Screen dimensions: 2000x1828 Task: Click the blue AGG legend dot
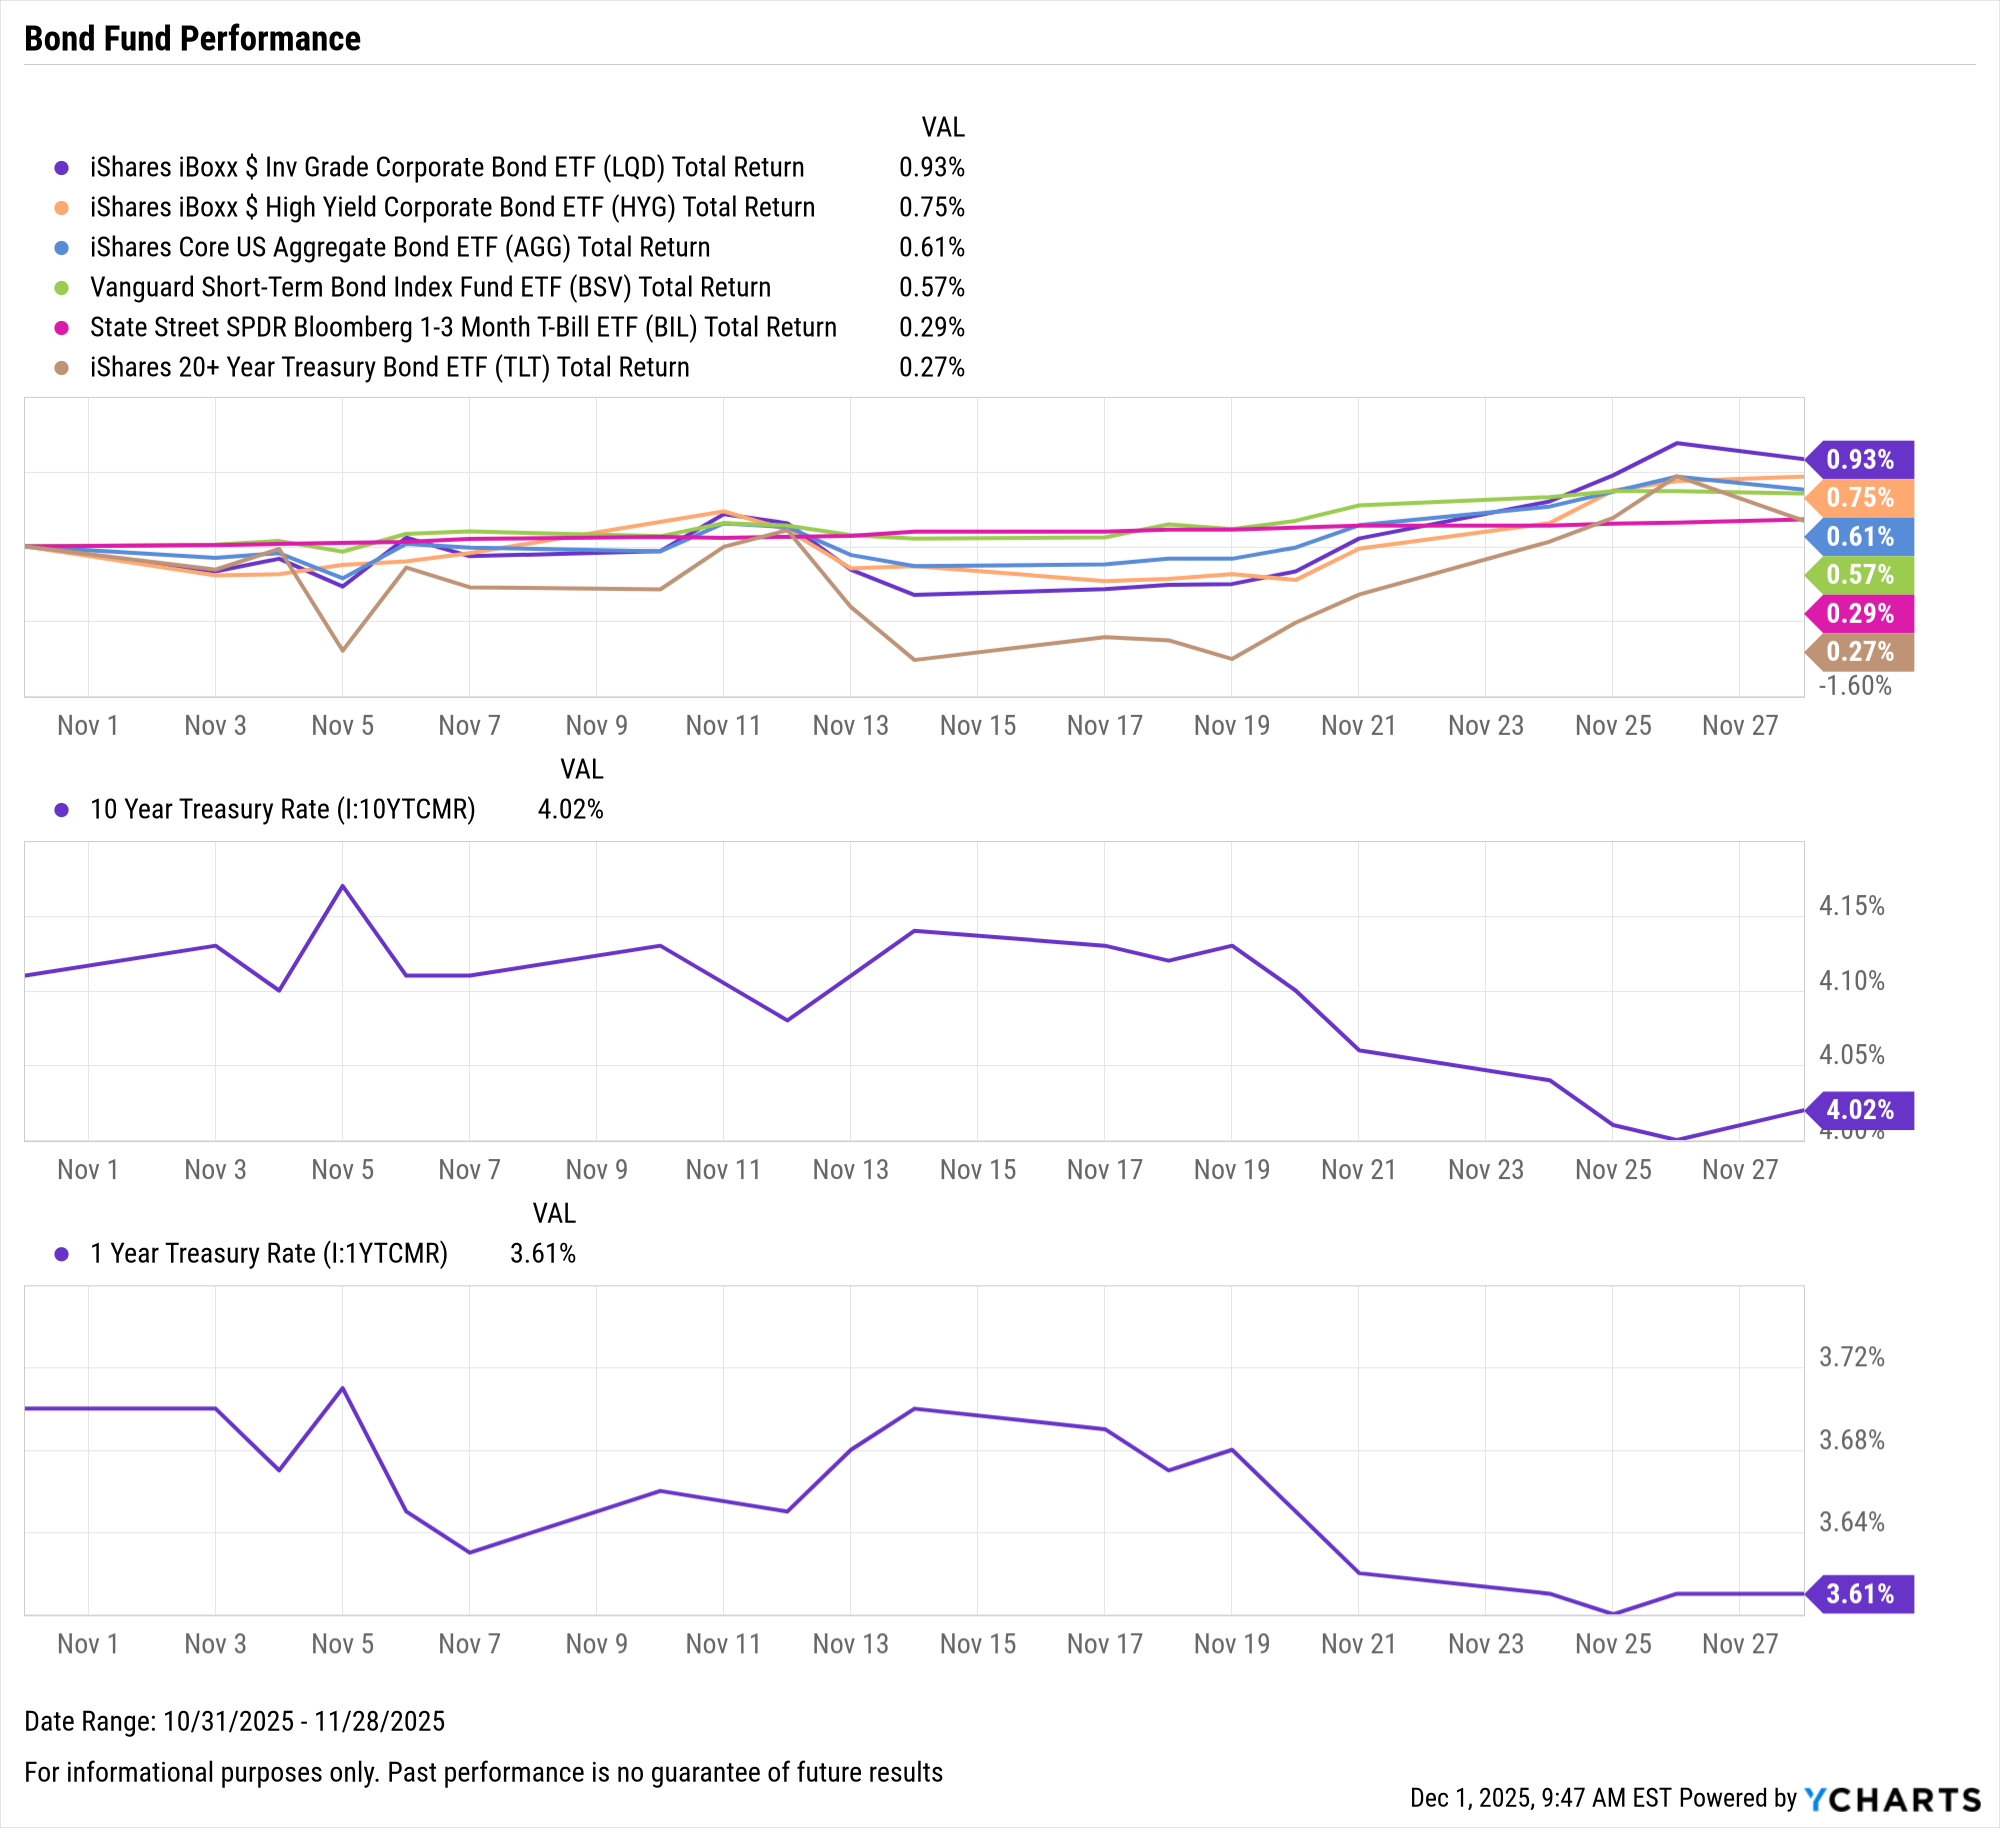[x=62, y=248]
